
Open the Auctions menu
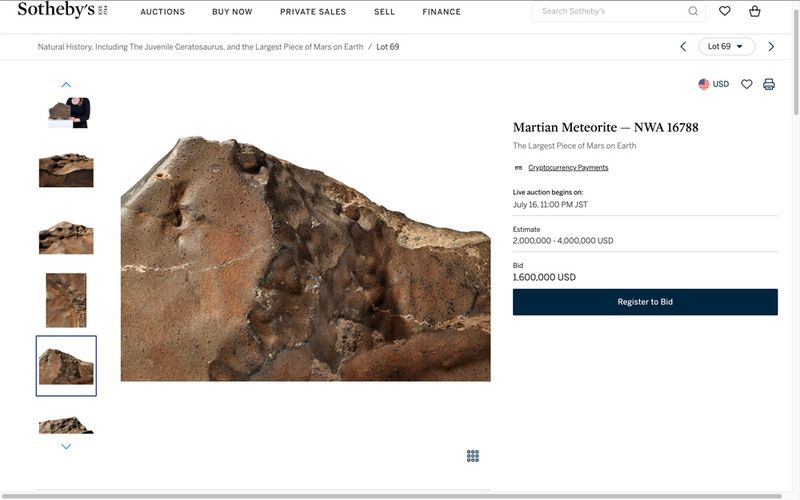pos(162,12)
